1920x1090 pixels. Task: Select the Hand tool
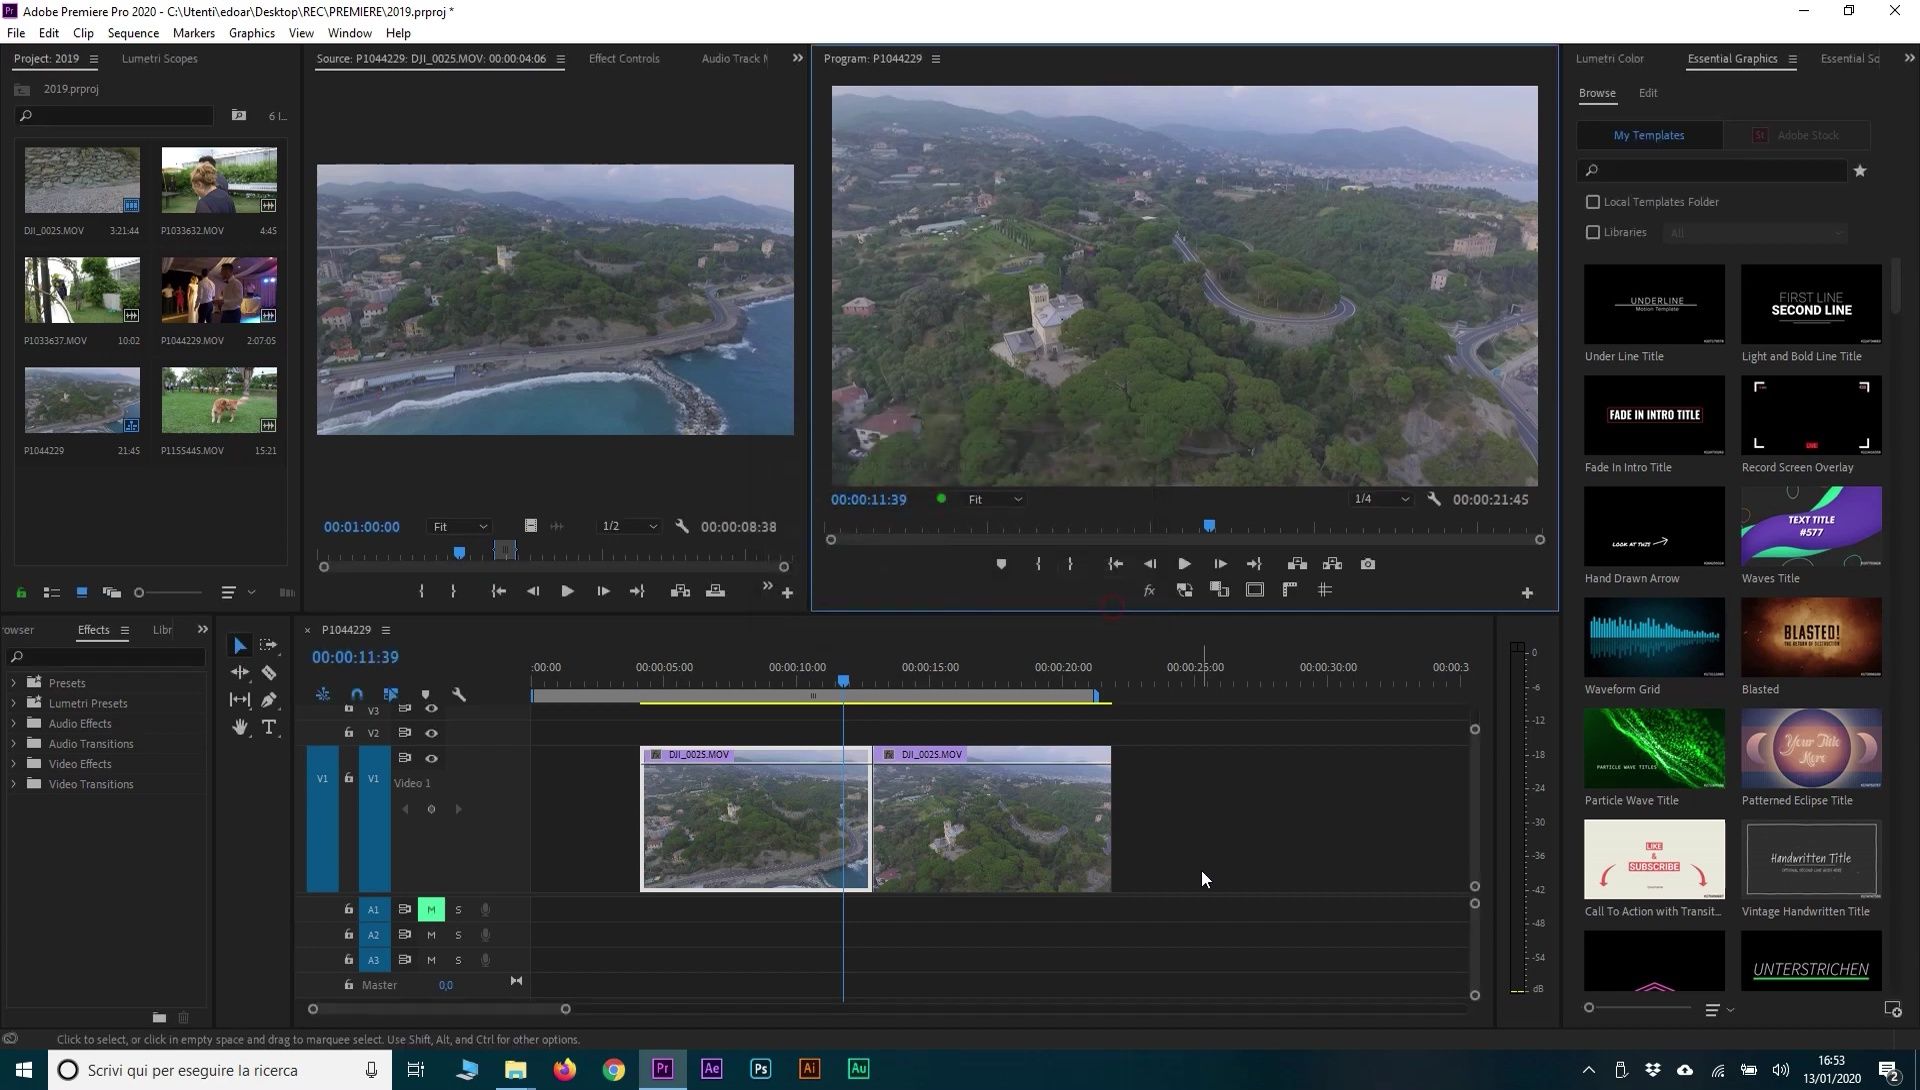(x=240, y=727)
